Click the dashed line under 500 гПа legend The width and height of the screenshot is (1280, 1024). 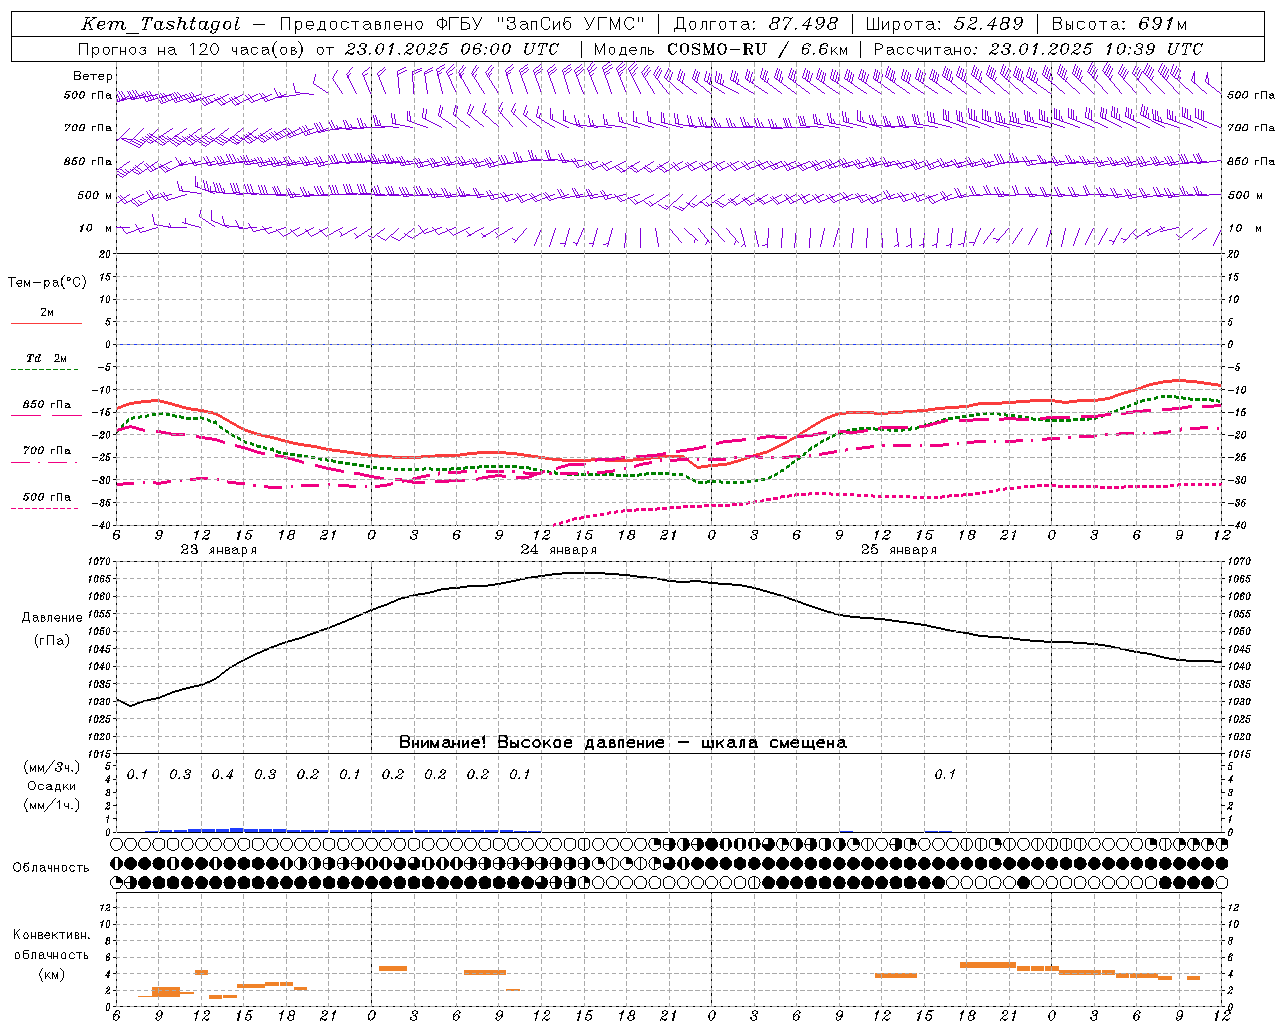[x=44, y=509]
